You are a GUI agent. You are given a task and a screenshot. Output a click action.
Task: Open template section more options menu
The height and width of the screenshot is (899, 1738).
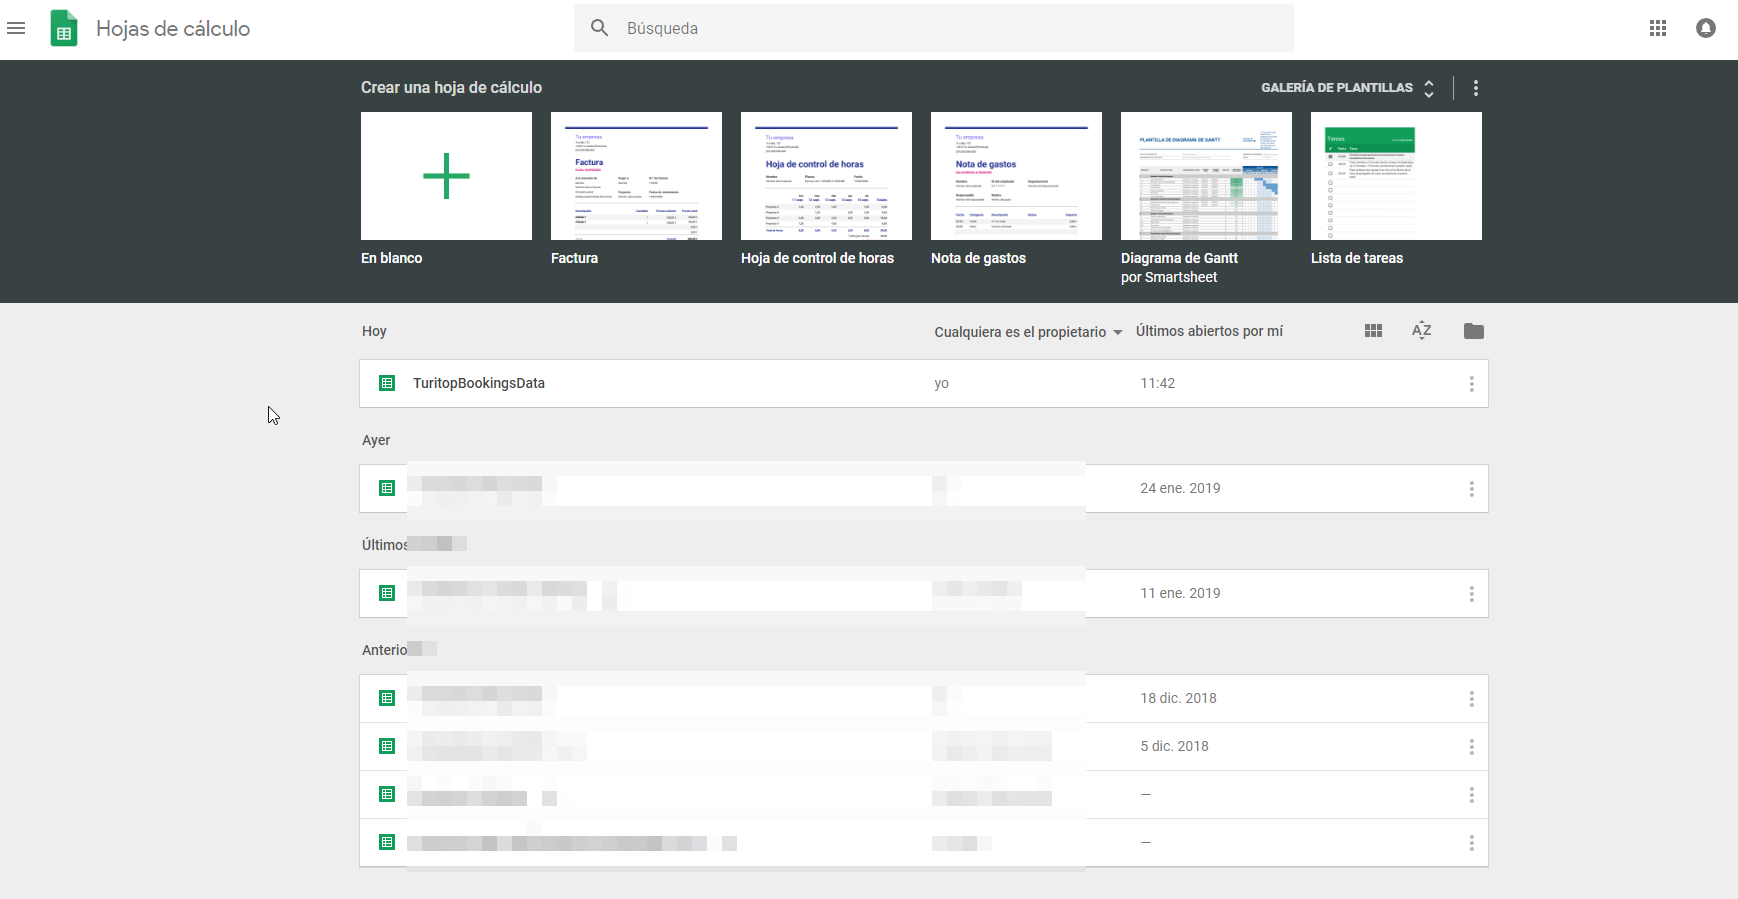[x=1476, y=88]
